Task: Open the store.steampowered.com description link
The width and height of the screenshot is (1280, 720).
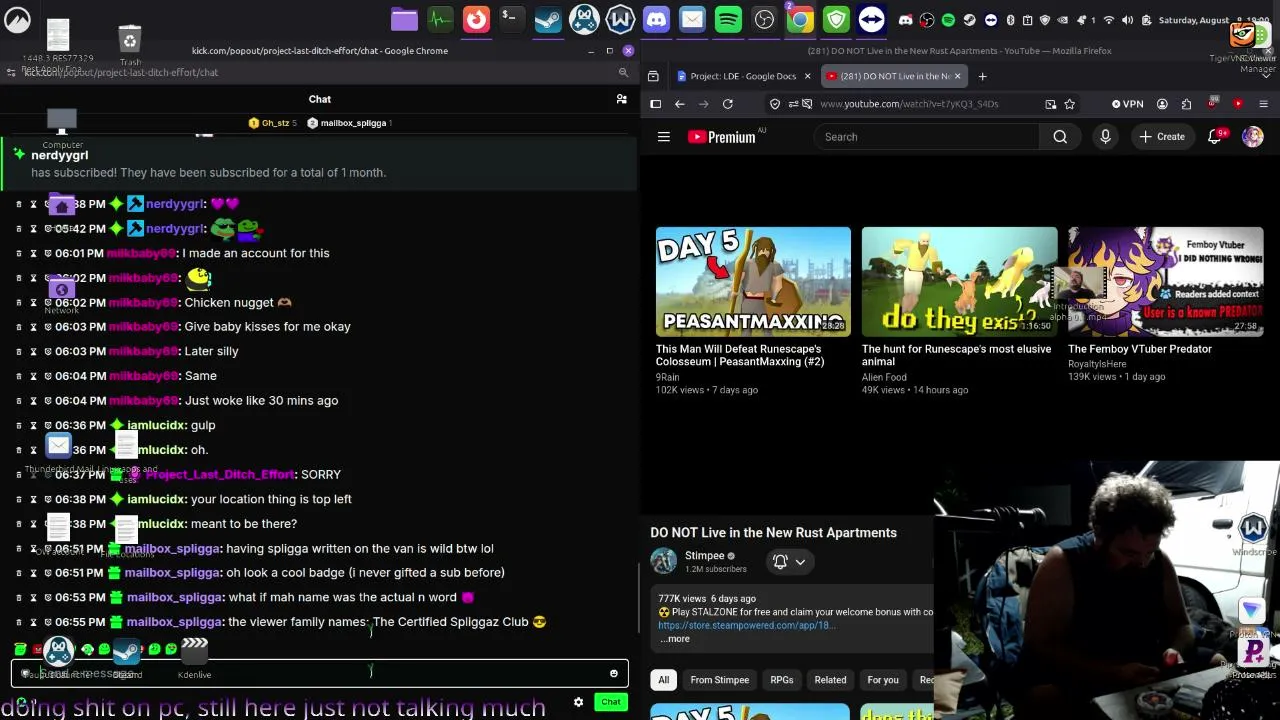Action: tap(746, 625)
